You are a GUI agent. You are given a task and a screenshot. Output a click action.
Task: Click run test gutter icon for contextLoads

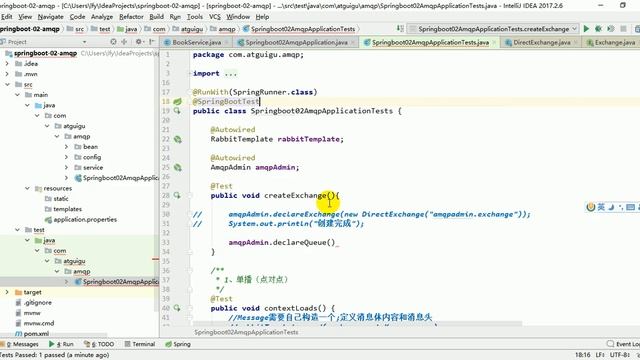[x=177, y=308]
